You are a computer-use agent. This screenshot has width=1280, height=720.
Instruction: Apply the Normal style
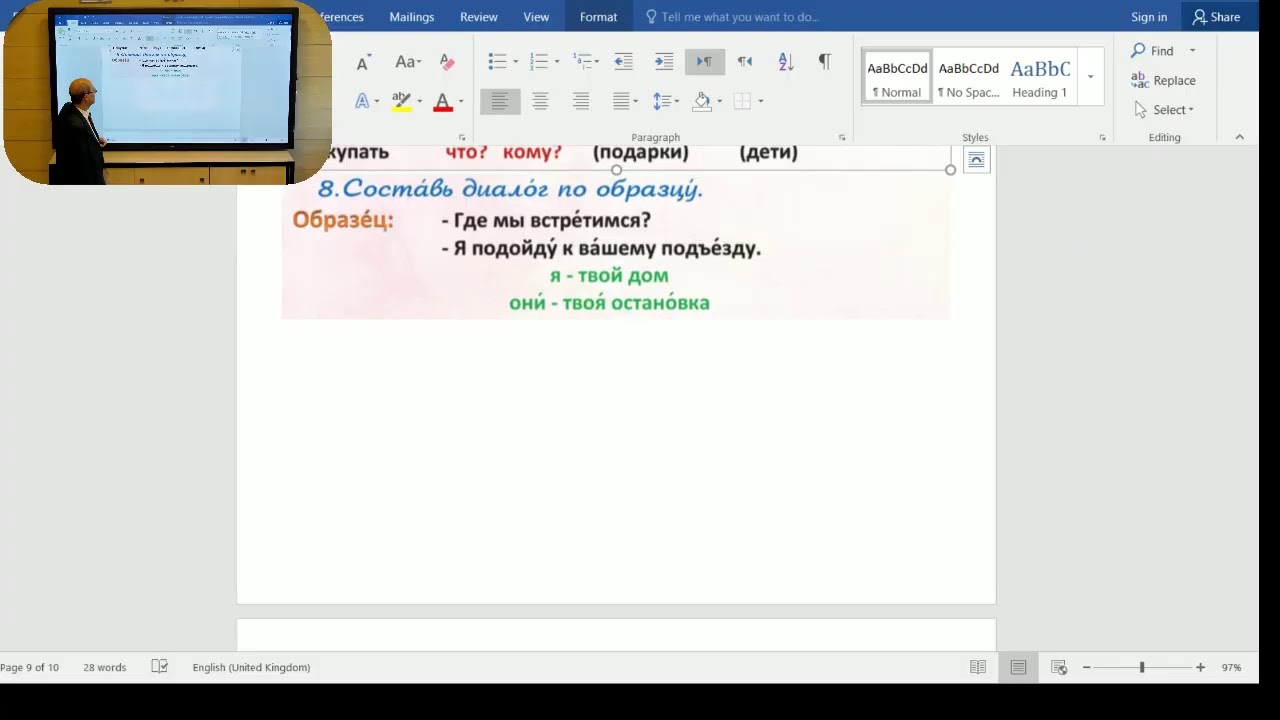pos(897,77)
